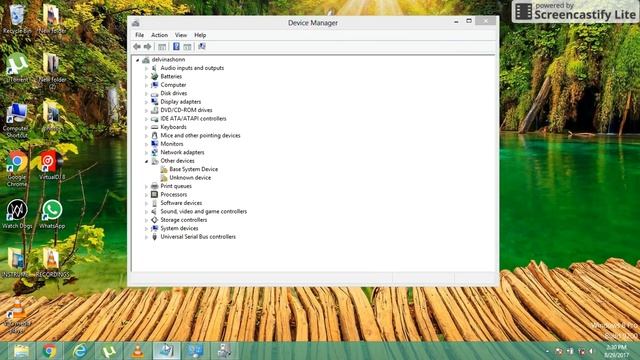Select the Keyboards category
640x360 pixels.
pos(173,127)
